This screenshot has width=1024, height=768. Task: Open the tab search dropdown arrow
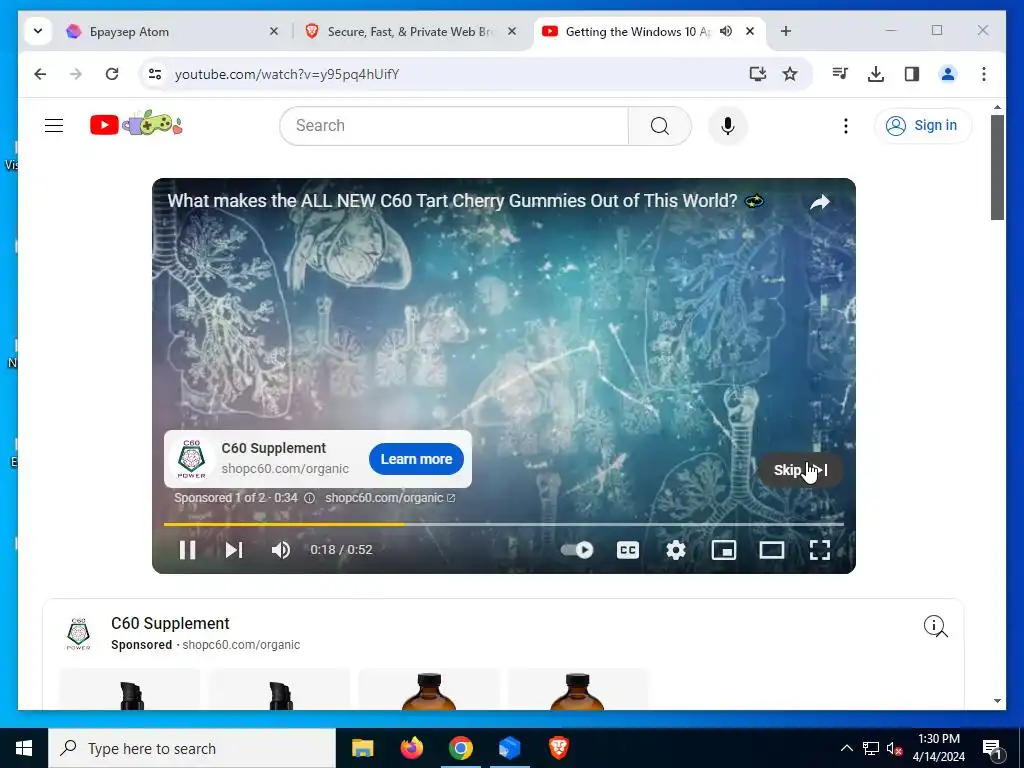[x=38, y=31]
